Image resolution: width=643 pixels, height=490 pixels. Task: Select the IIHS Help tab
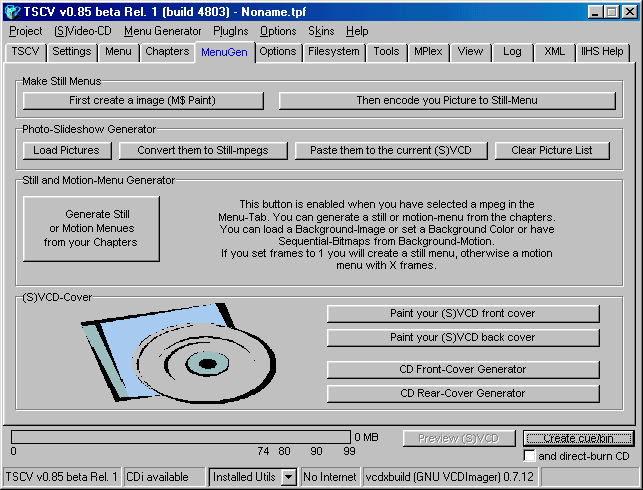[603, 51]
